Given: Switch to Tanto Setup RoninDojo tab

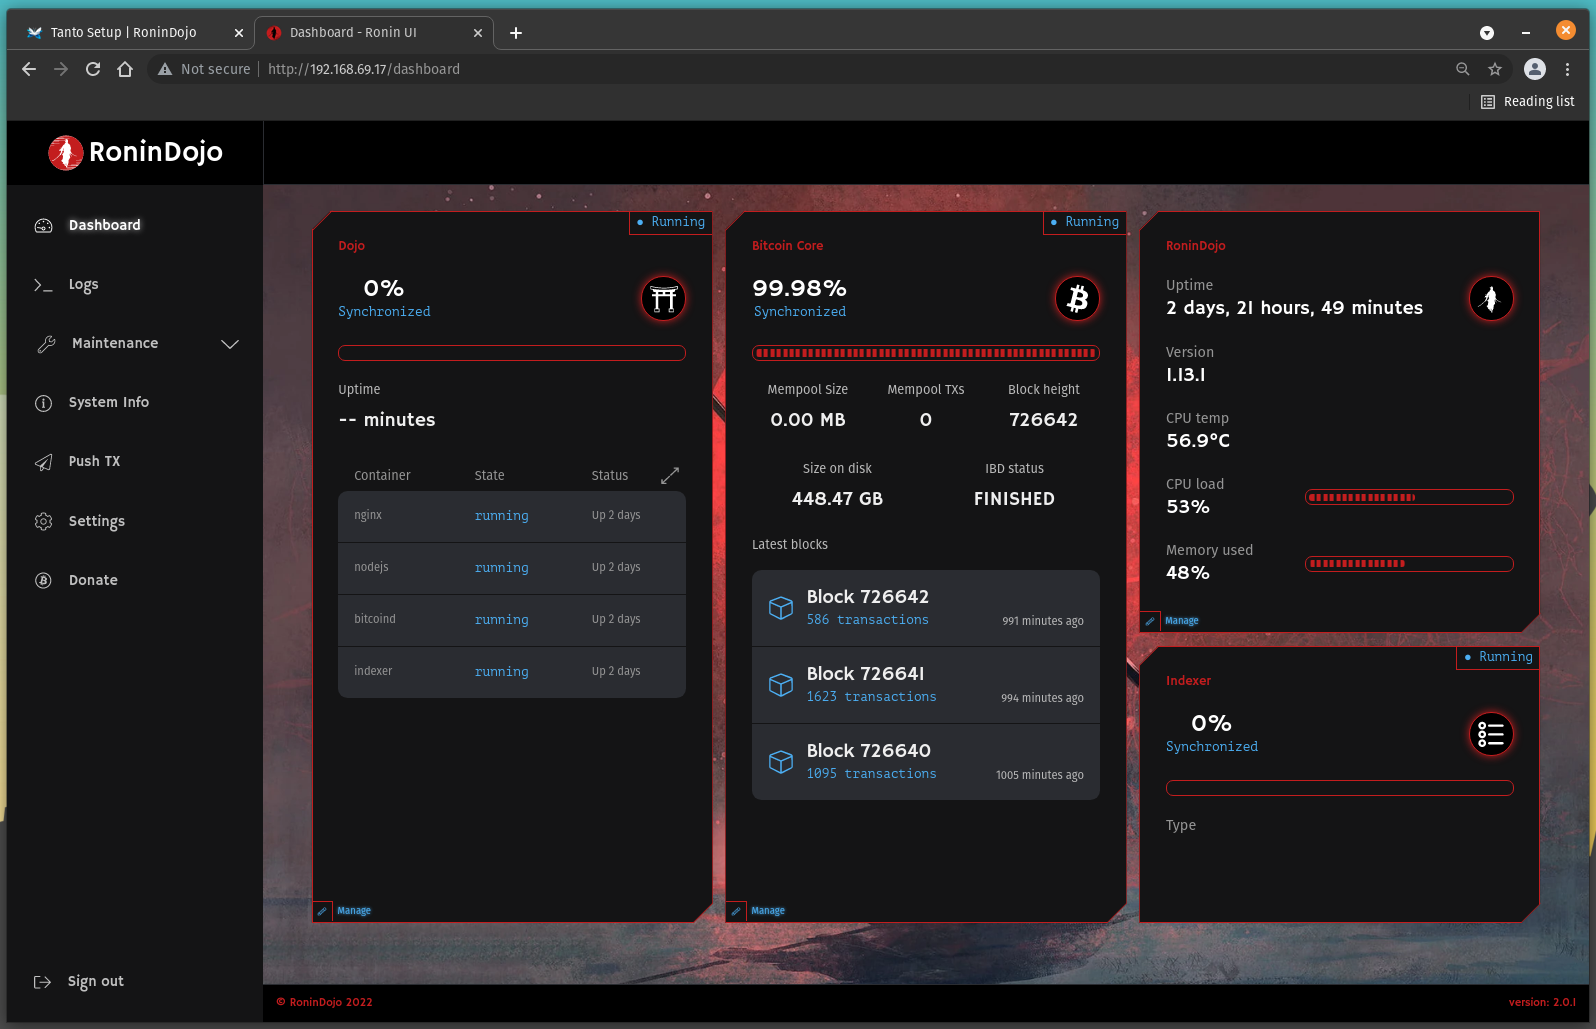Looking at the screenshot, I should click(123, 33).
